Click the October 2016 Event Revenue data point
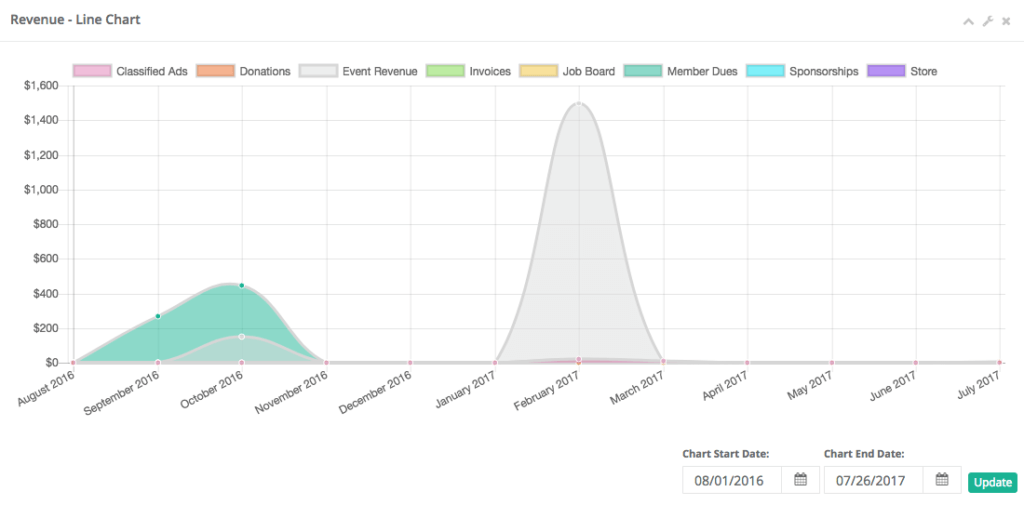 (x=242, y=337)
